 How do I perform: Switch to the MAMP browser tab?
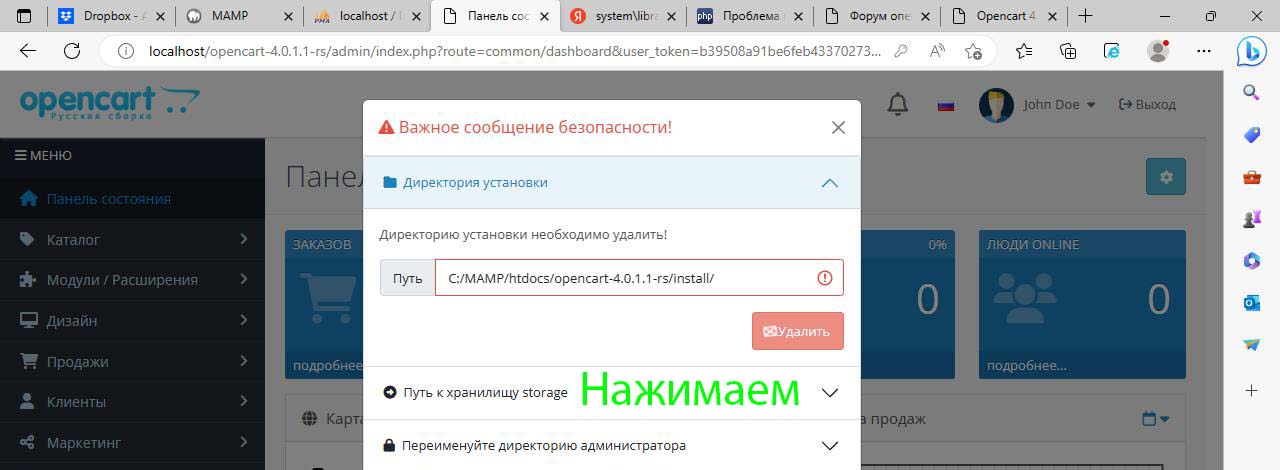(238, 16)
